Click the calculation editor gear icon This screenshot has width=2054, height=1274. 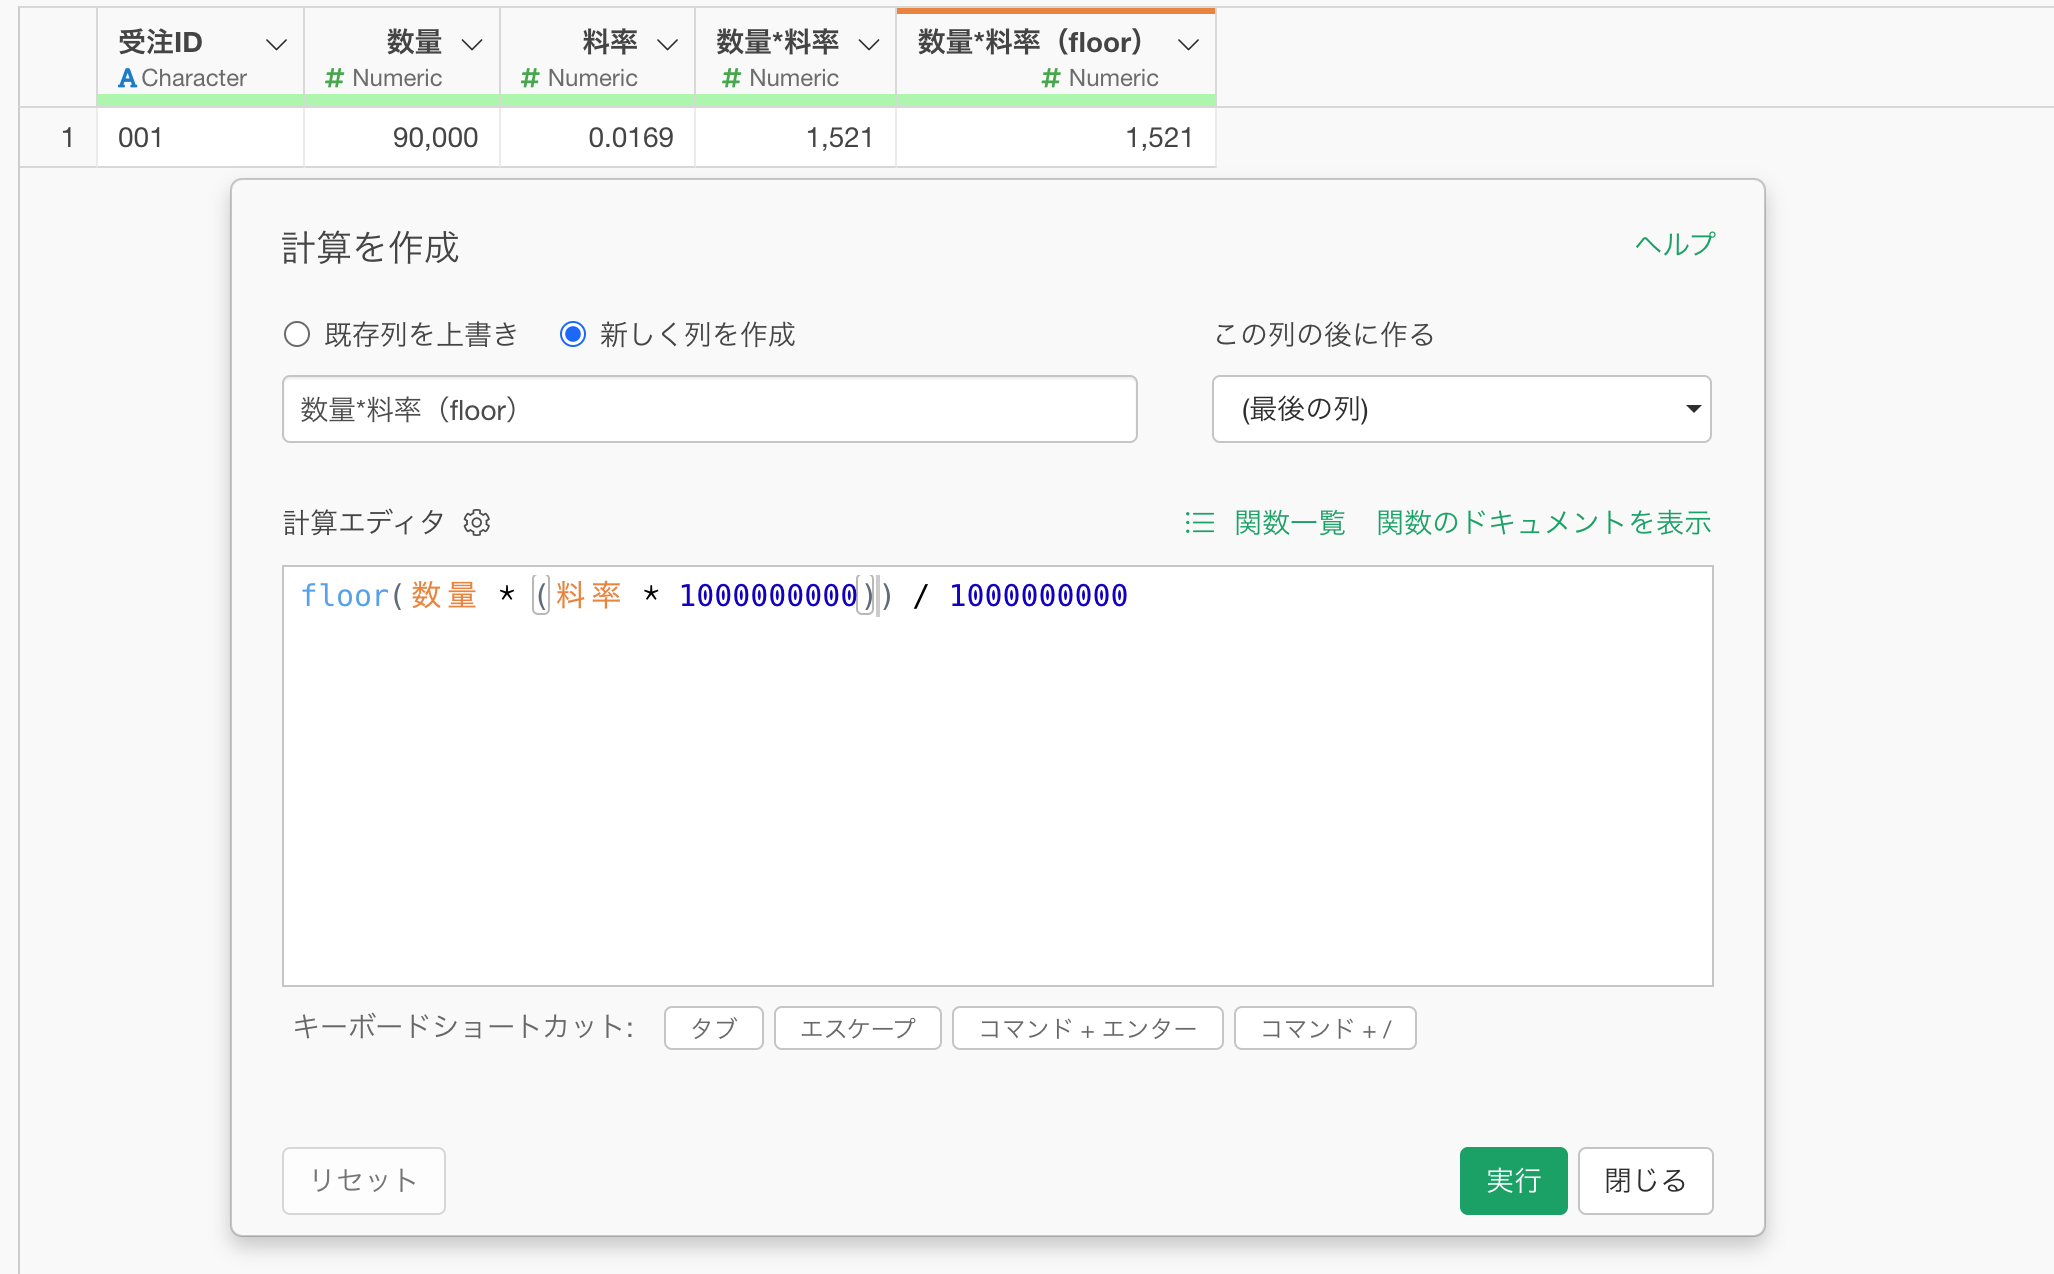click(477, 523)
